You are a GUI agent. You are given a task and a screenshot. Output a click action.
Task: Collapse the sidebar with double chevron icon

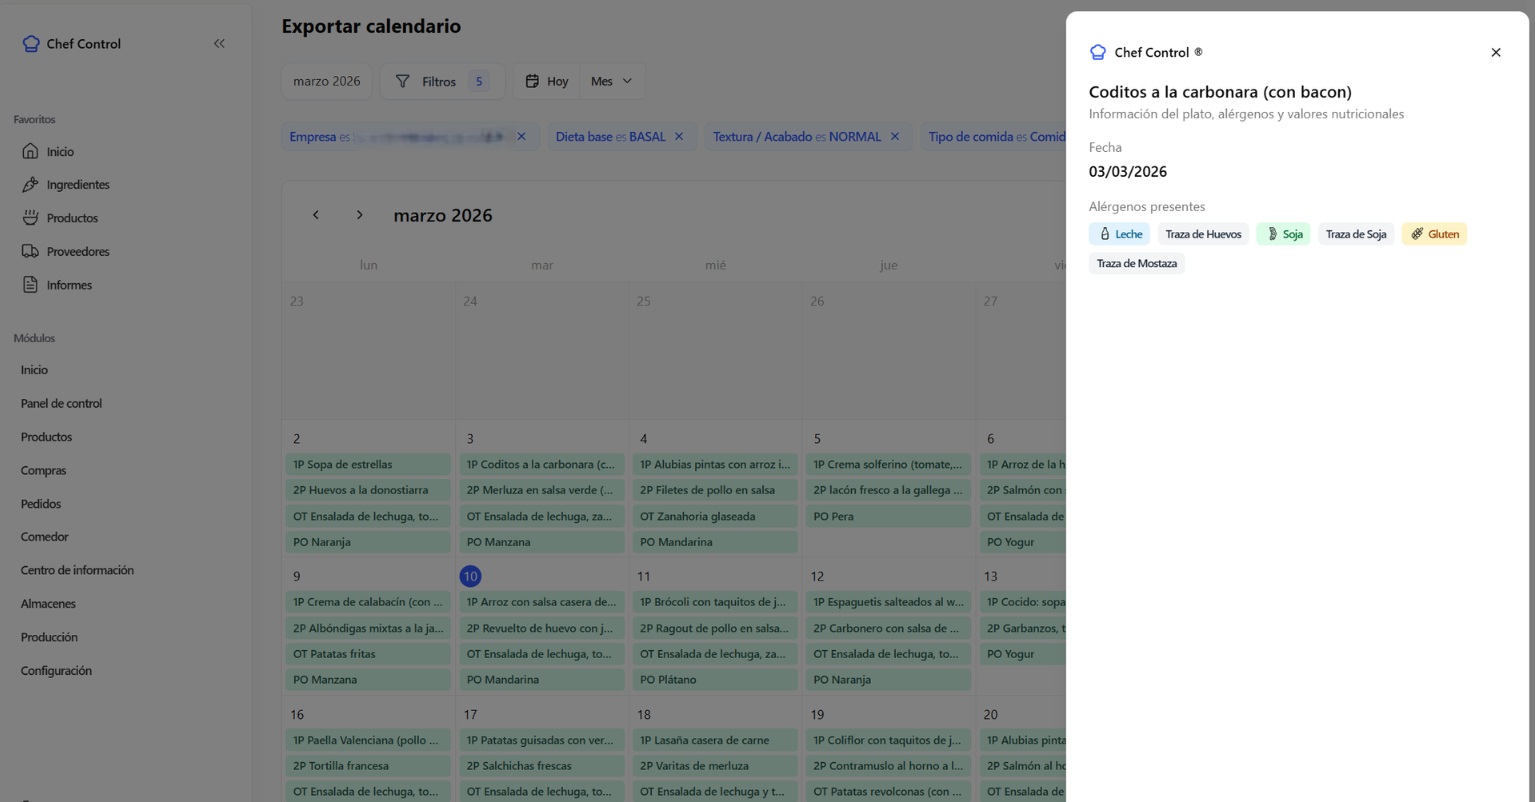point(219,43)
